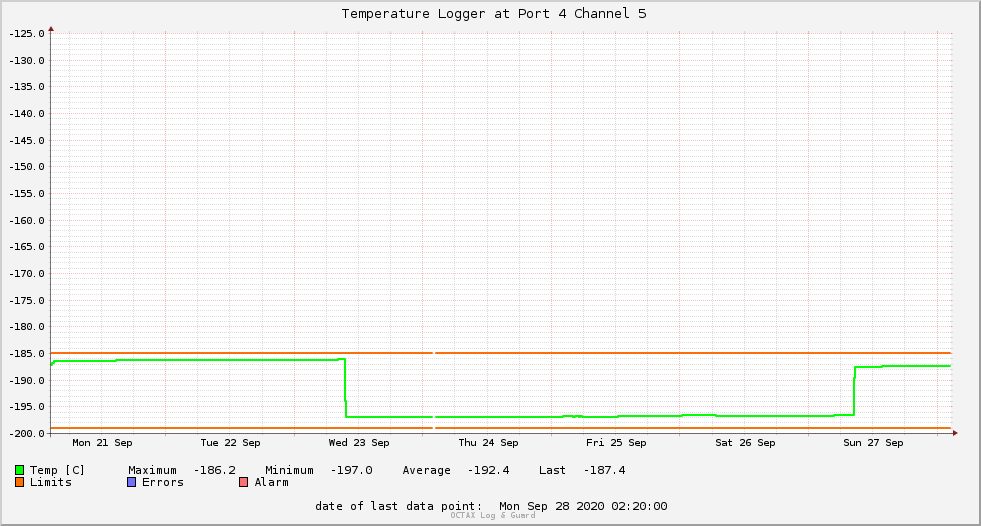Click y-axis label -155.0
The image size is (981, 526).
27,194
